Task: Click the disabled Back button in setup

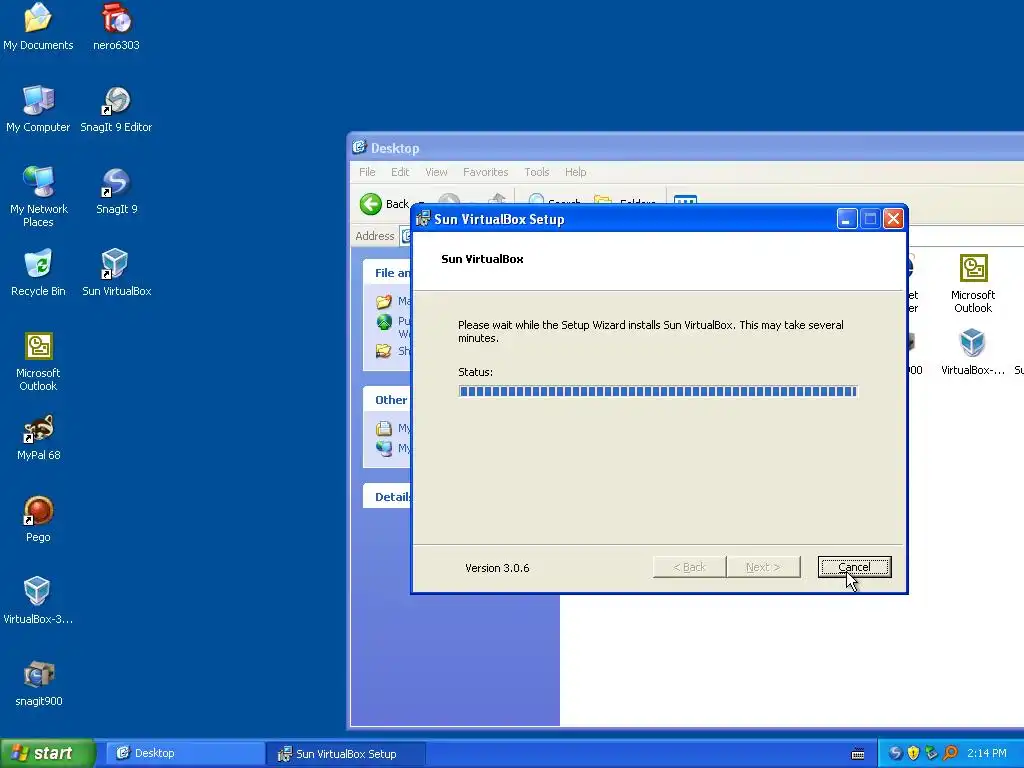Action: (x=689, y=567)
